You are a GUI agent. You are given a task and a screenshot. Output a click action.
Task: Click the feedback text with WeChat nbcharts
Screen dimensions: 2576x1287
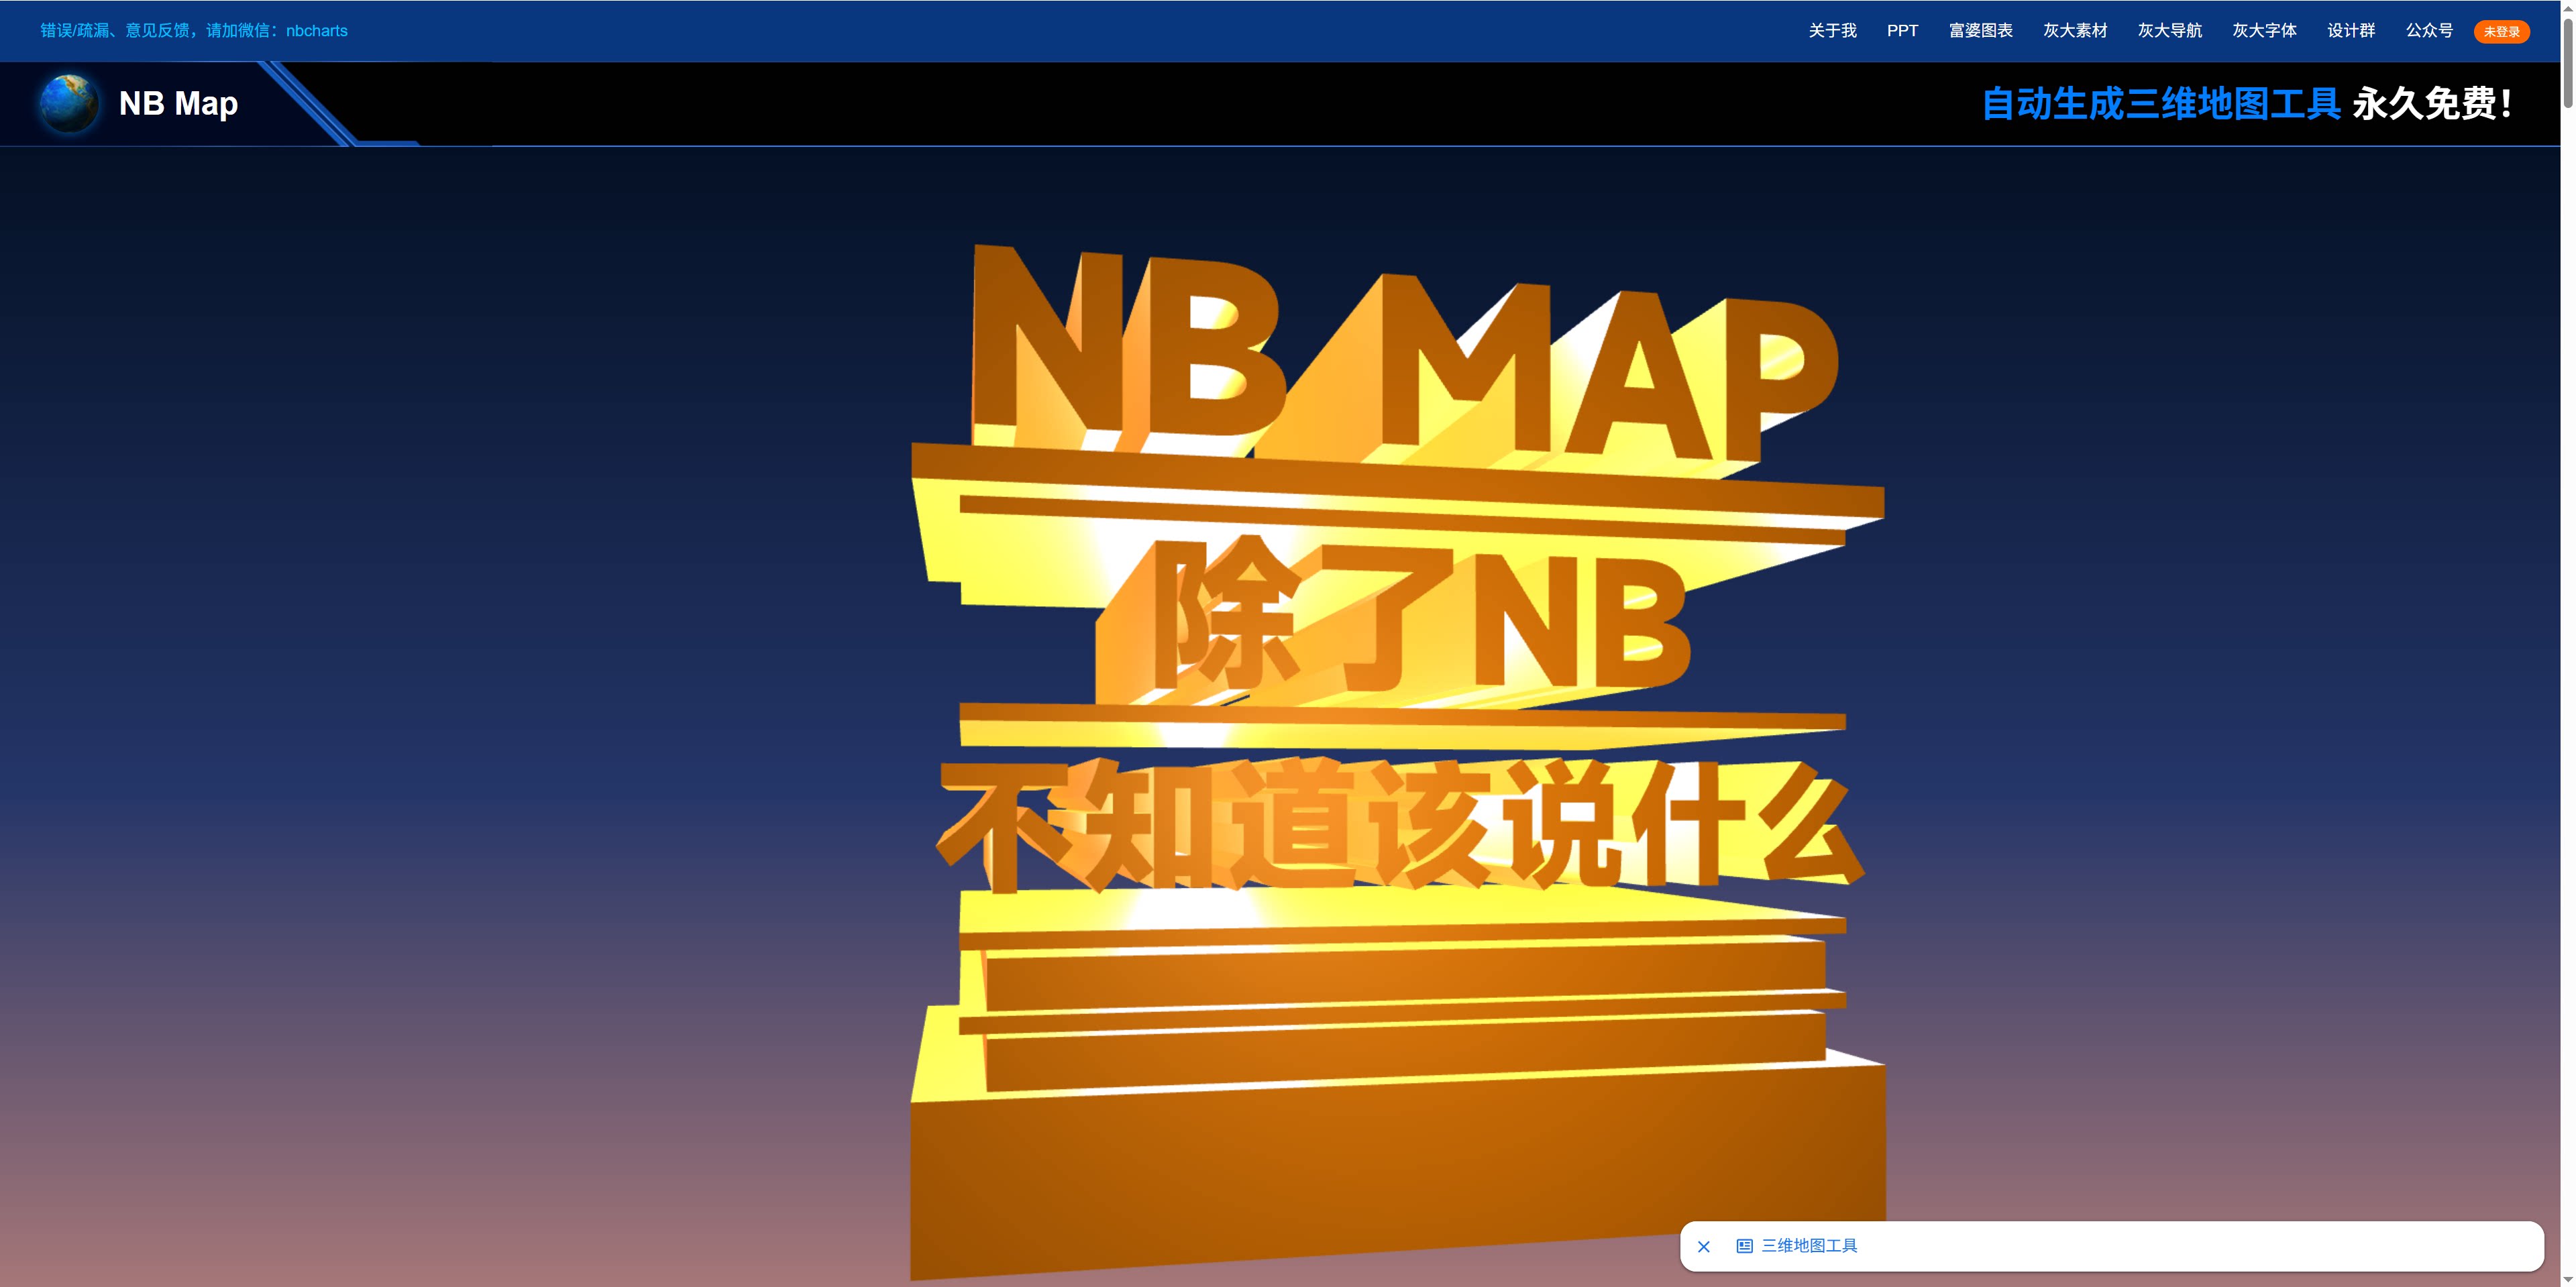[x=194, y=31]
